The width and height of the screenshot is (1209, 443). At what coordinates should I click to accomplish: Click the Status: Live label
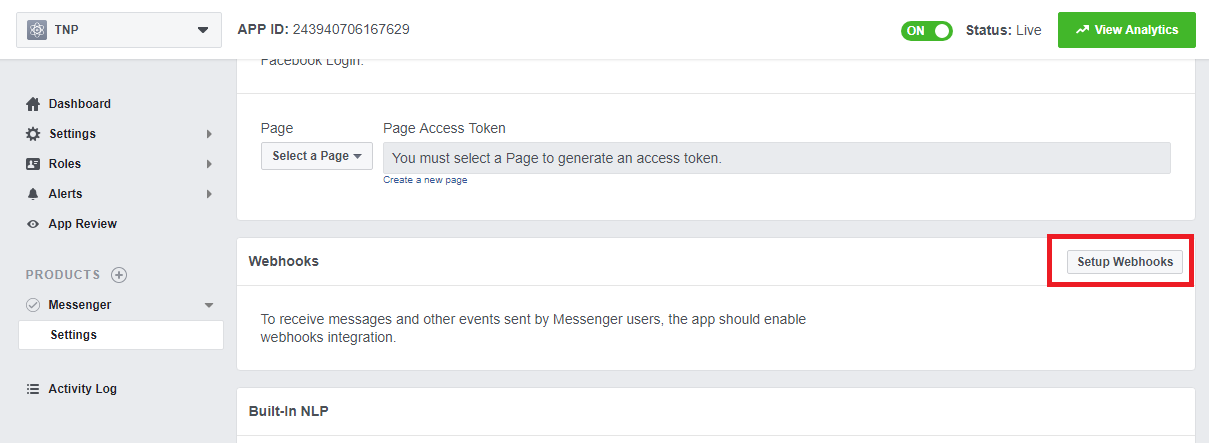1003,30
